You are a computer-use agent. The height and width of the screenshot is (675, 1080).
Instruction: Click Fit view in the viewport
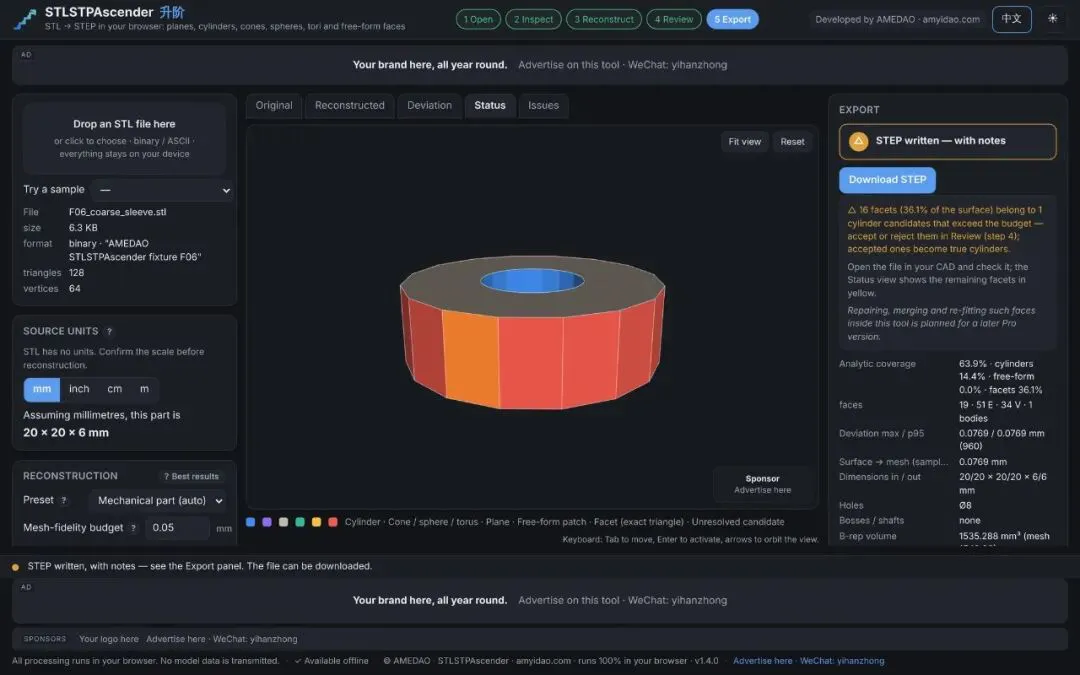pos(745,142)
